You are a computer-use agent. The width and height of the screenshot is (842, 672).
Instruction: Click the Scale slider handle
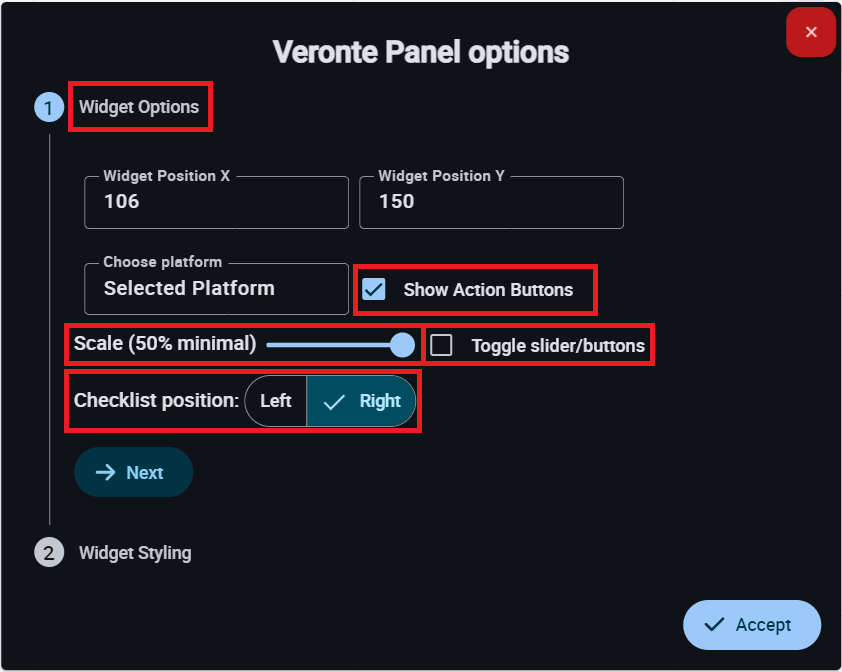(402, 345)
